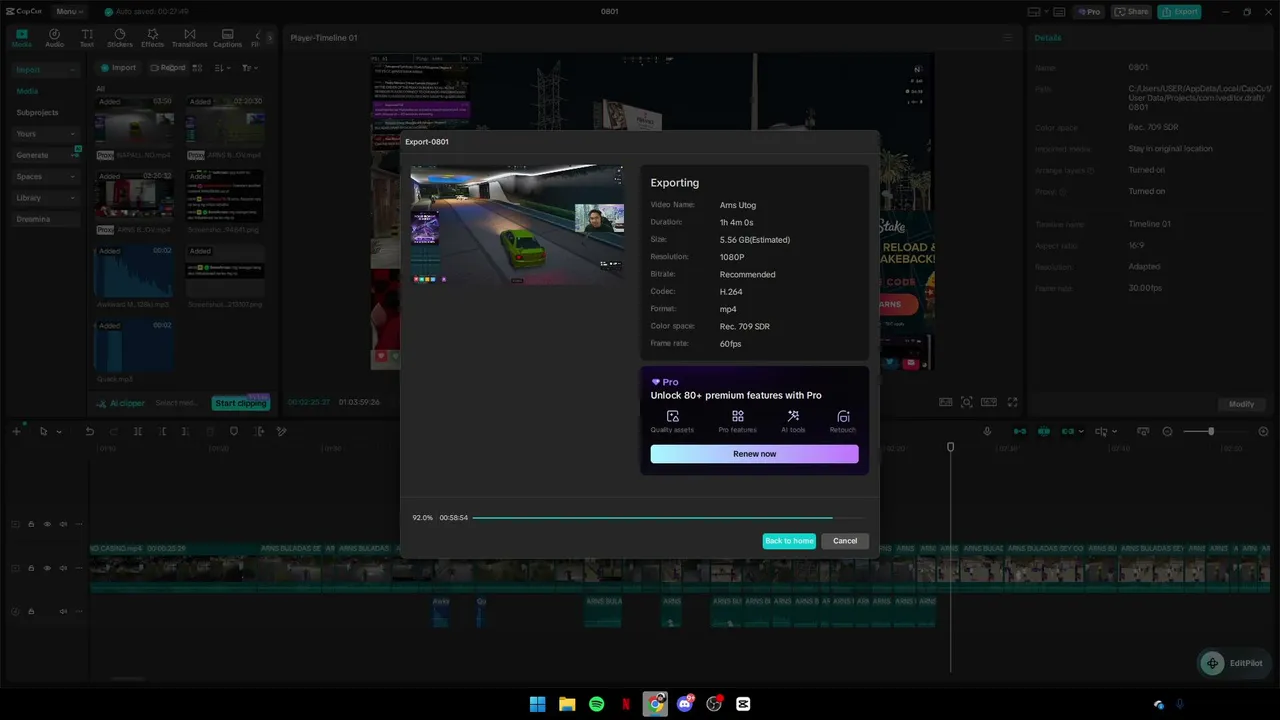Click the Back to home button

tap(789, 541)
